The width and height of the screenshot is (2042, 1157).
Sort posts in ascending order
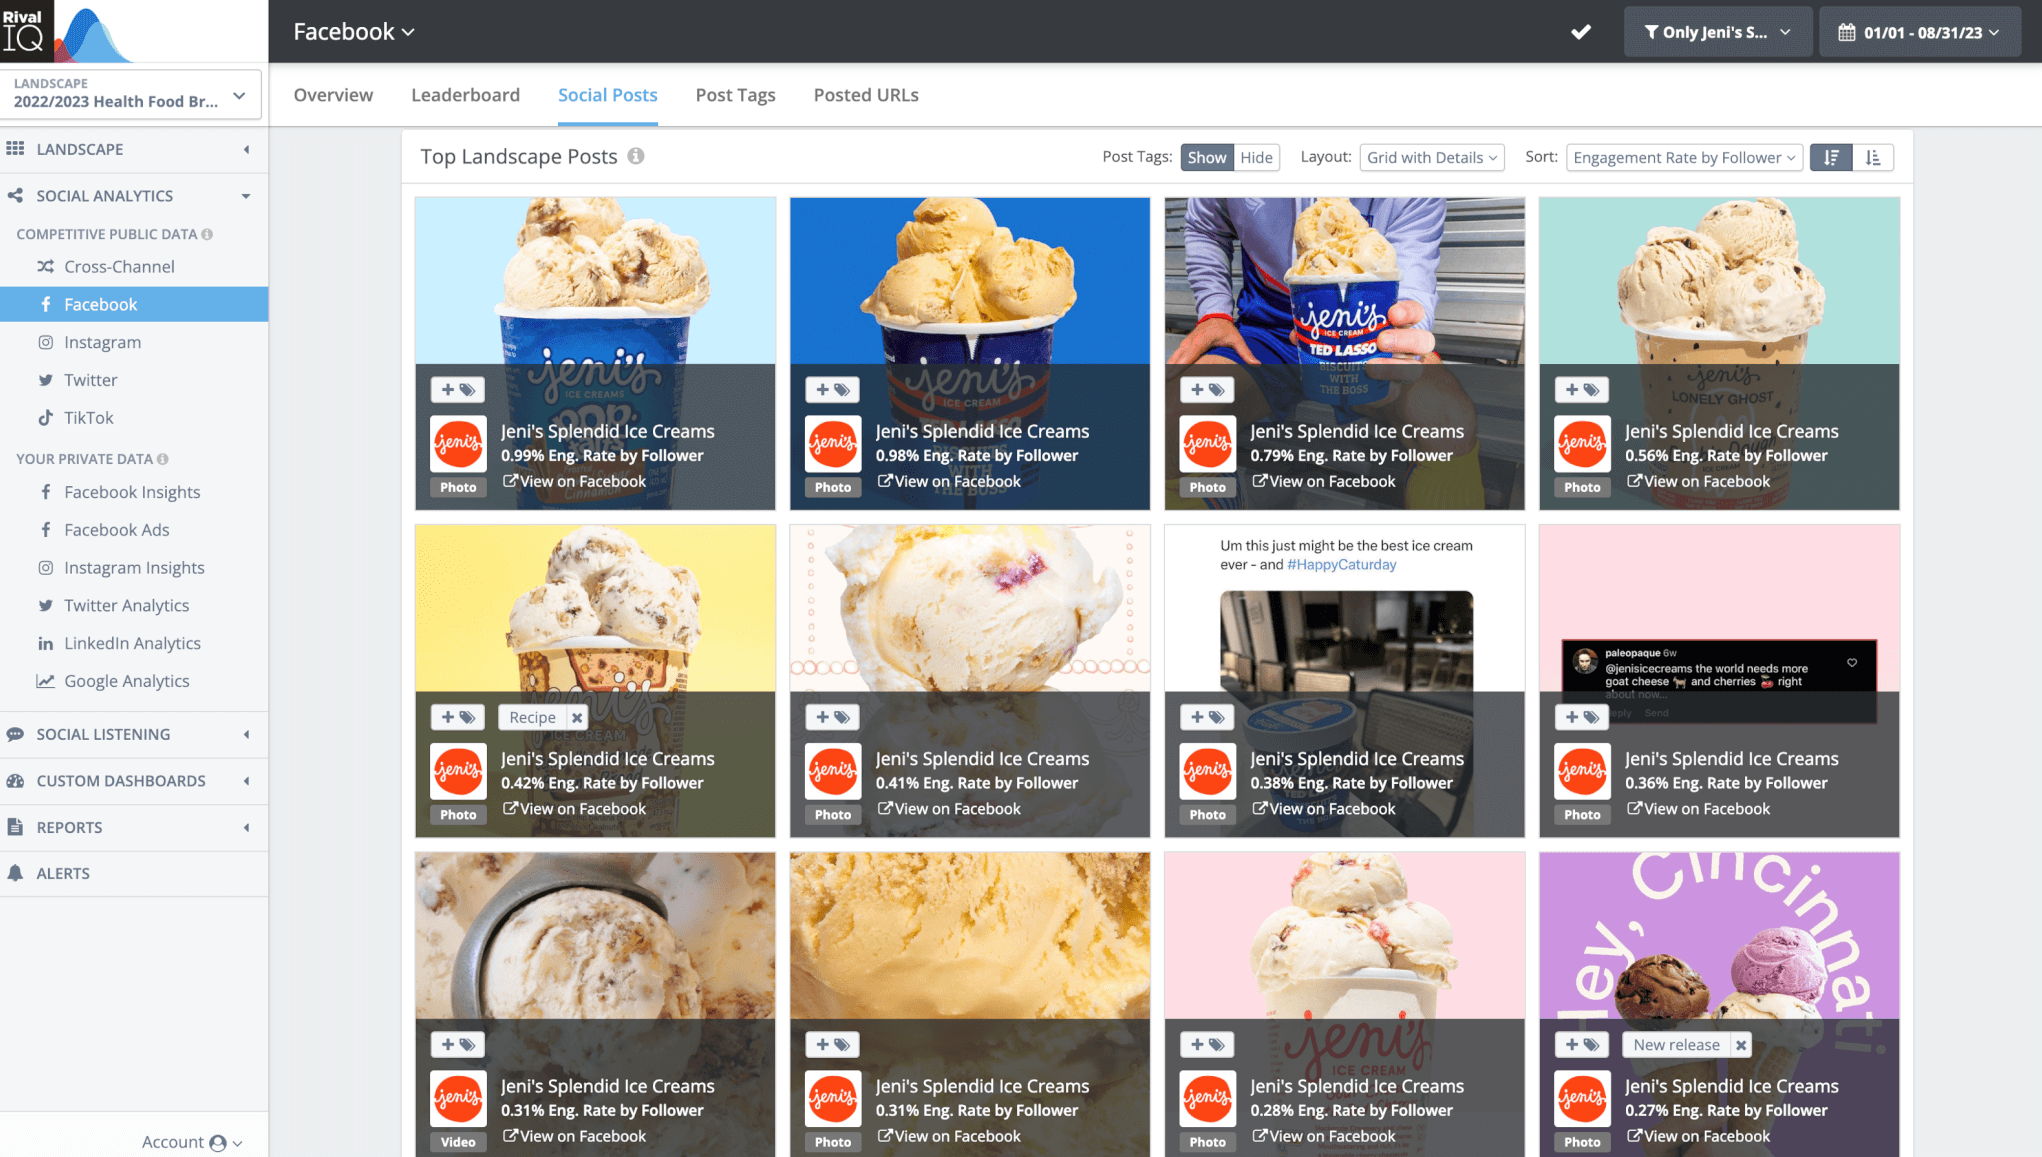pyautogui.click(x=1873, y=157)
